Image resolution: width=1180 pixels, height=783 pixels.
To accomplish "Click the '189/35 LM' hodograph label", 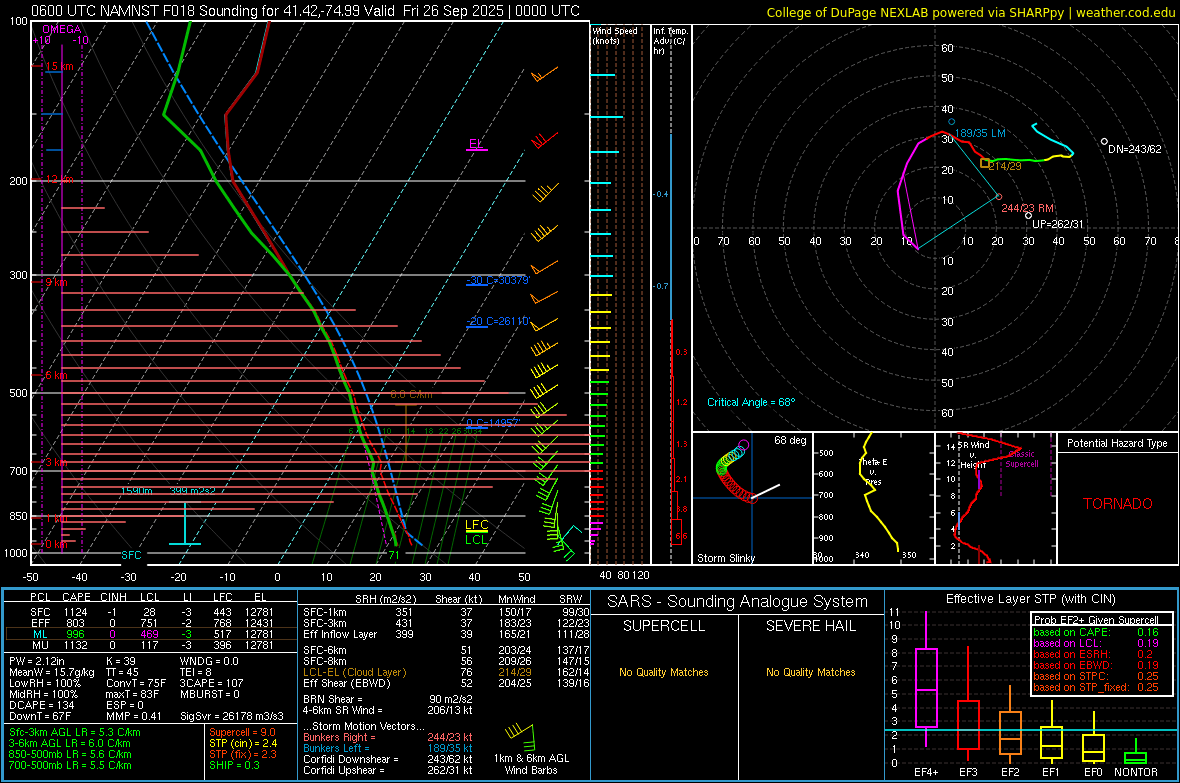I will pos(980,133).
